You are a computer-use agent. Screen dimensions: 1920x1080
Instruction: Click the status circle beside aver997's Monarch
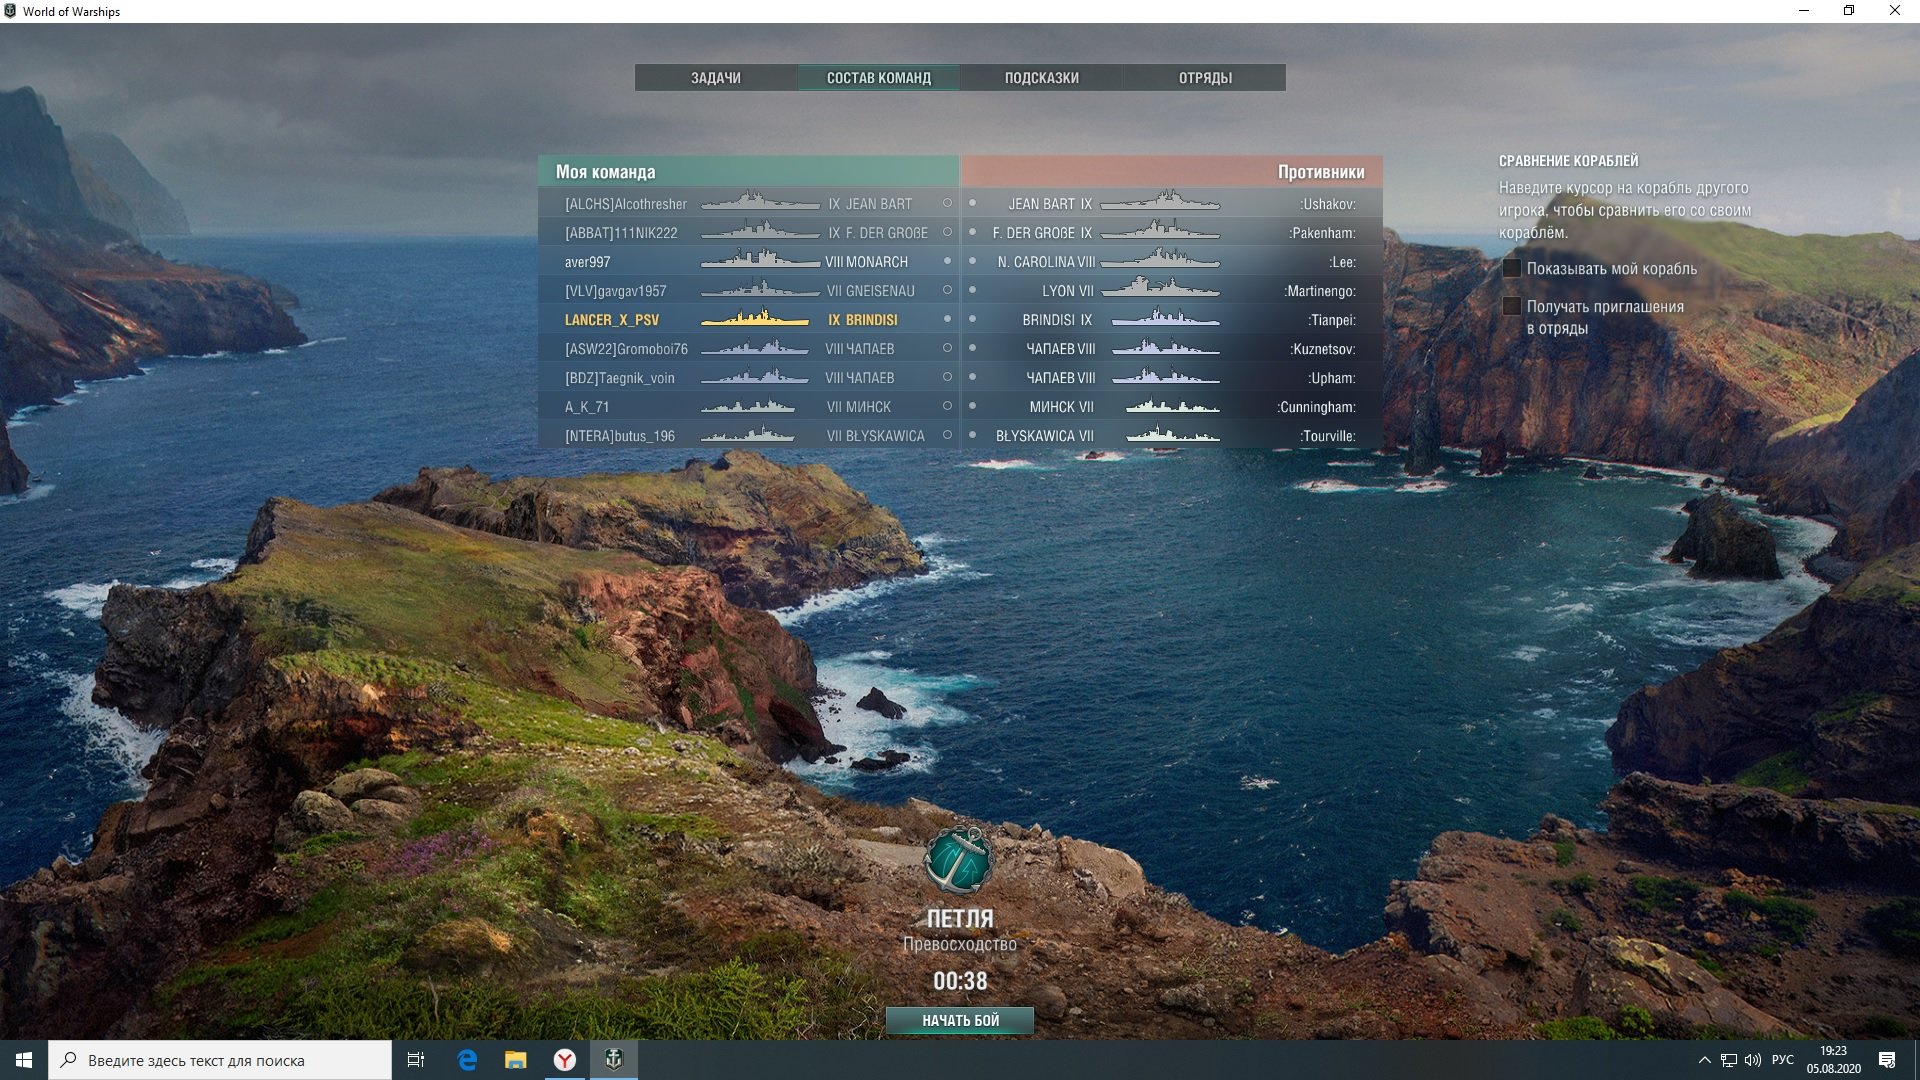[947, 261]
